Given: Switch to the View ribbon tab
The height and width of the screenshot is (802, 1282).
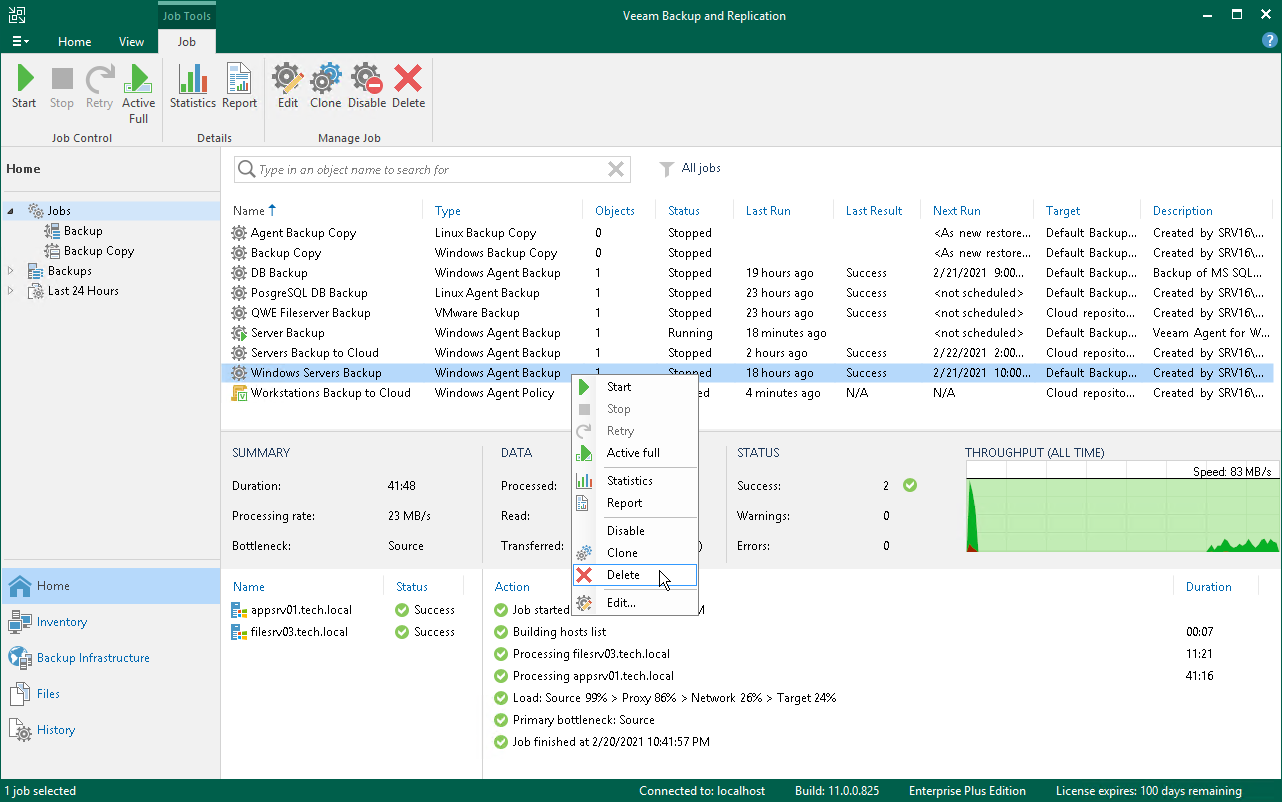Looking at the screenshot, I should pyautogui.click(x=131, y=42).
